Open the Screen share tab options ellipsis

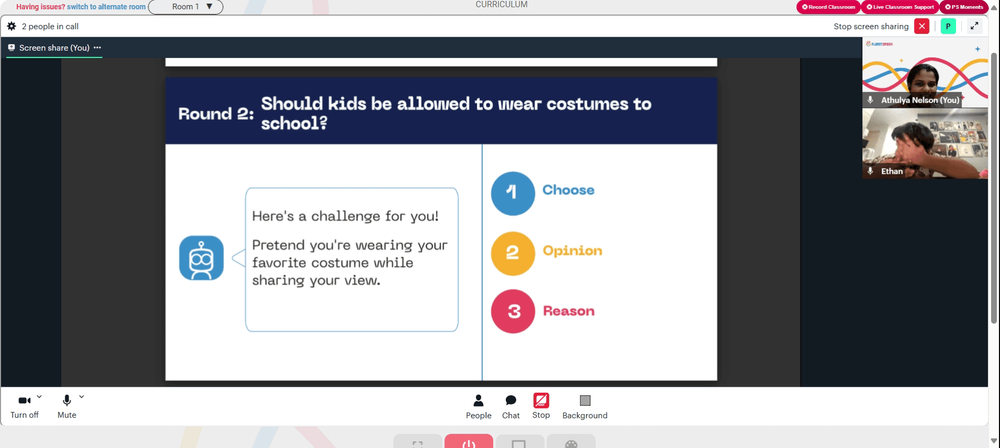tap(98, 48)
